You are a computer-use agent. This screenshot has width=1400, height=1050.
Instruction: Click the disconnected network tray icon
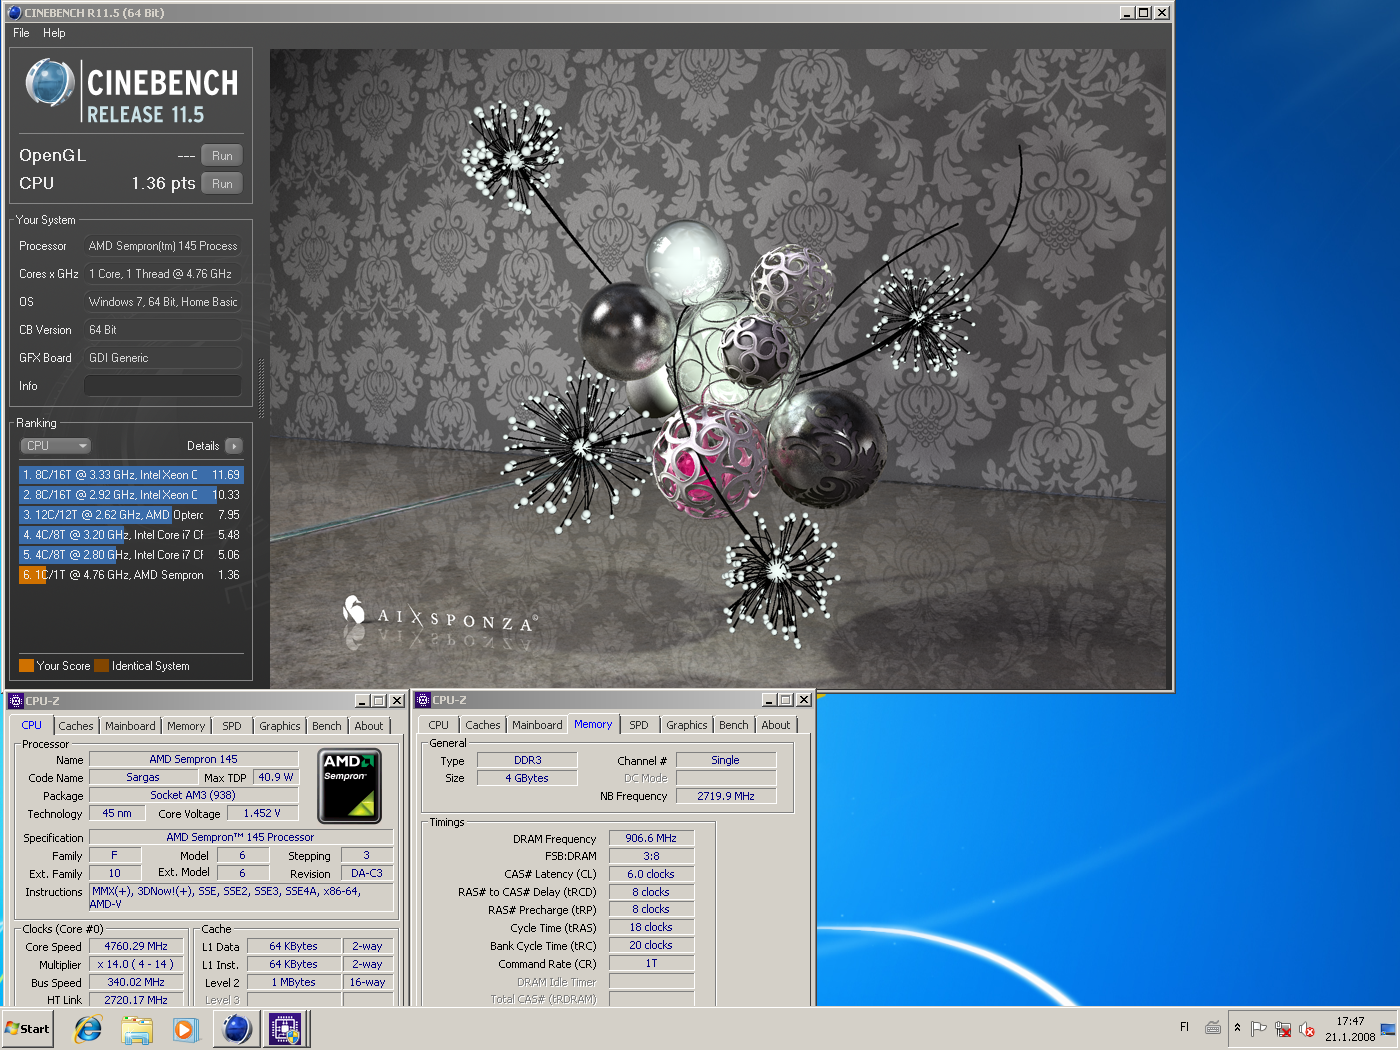[1283, 1028]
